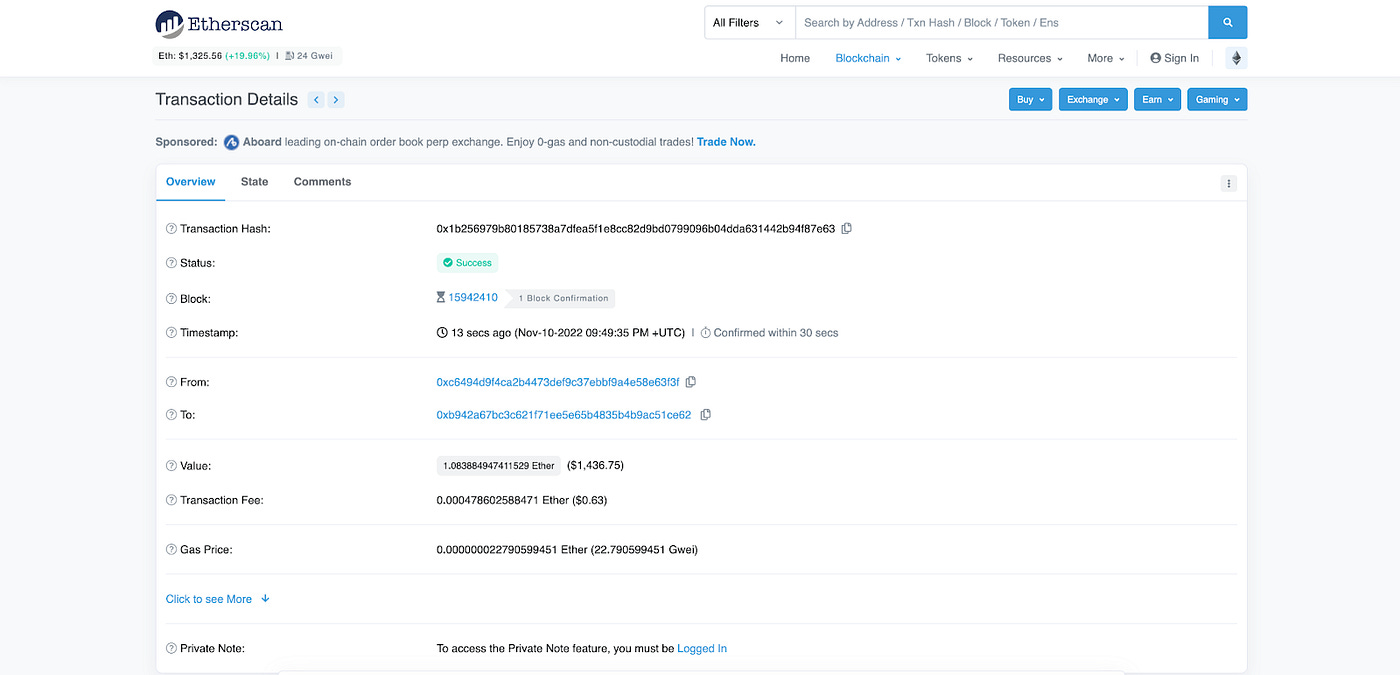The width and height of the screenshot is (1400, 675).
Task: Copy the To address to clipboard
Action: click(705, 415)
